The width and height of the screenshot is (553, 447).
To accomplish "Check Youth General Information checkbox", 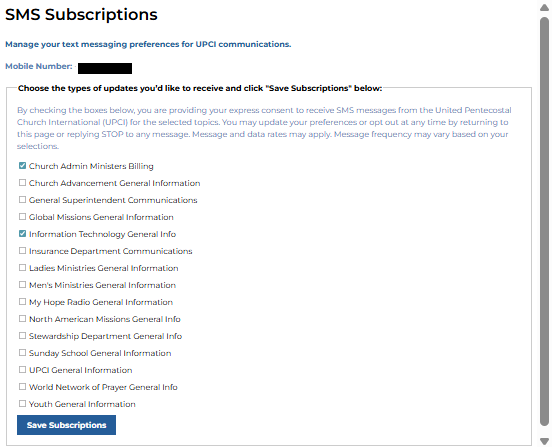I will pyautogui.click(x=22, y=403).
